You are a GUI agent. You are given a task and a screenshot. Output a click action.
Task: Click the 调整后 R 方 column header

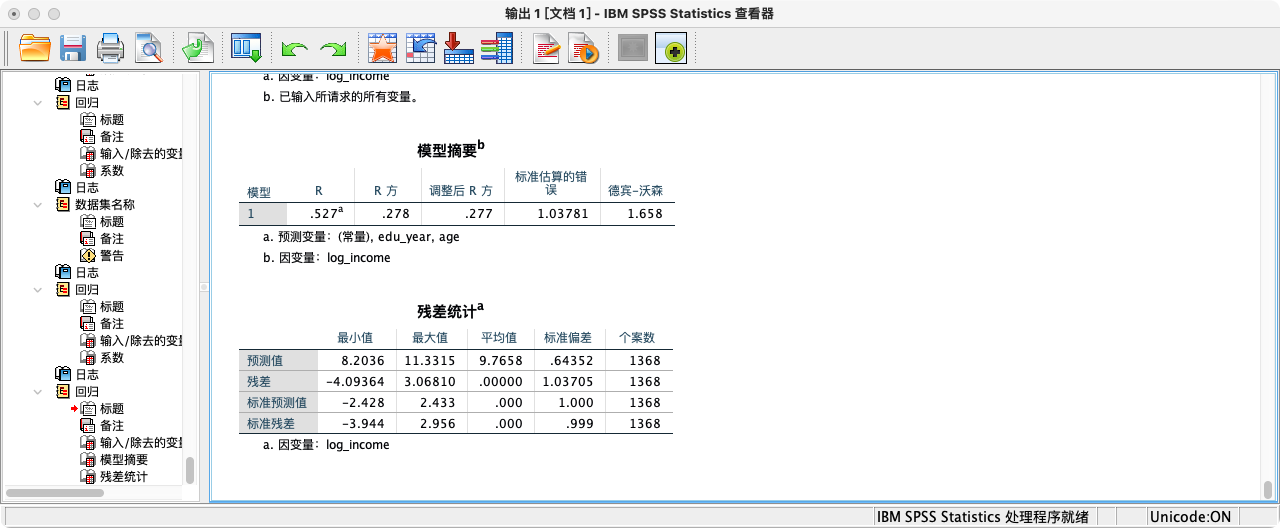tap(461, 190)
